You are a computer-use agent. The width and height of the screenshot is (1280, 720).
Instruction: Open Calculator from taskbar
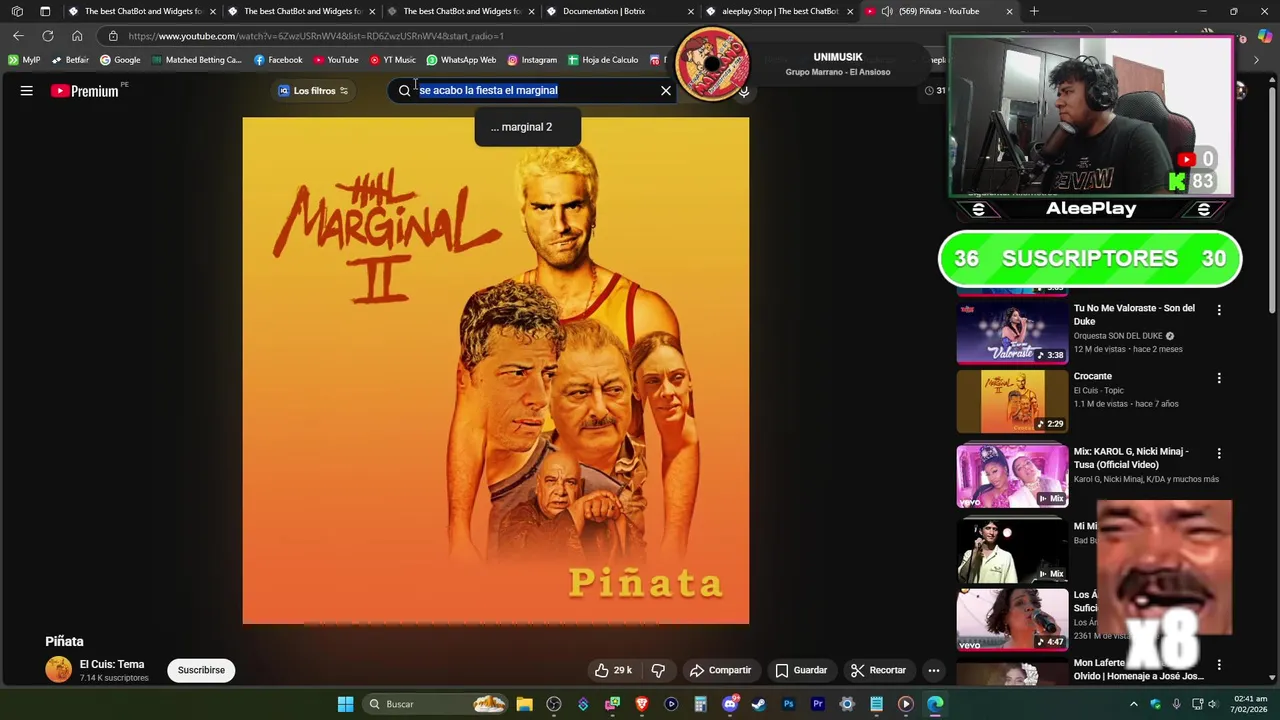point(700,704)
